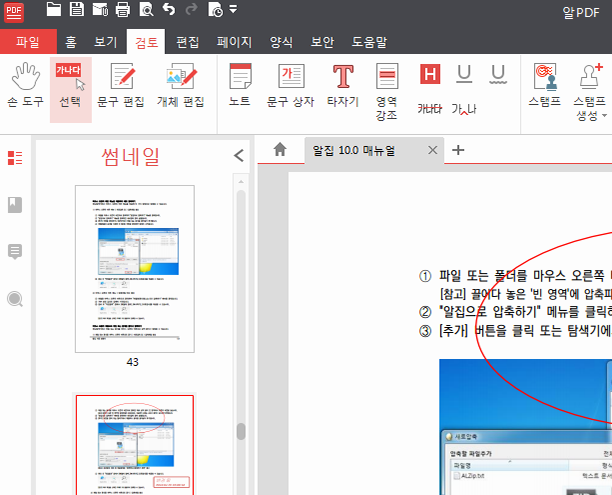The height and width of the screenshot is (495, 612).
Task: Apply the wavy underline U tool
Action: [x=498, y=74]
